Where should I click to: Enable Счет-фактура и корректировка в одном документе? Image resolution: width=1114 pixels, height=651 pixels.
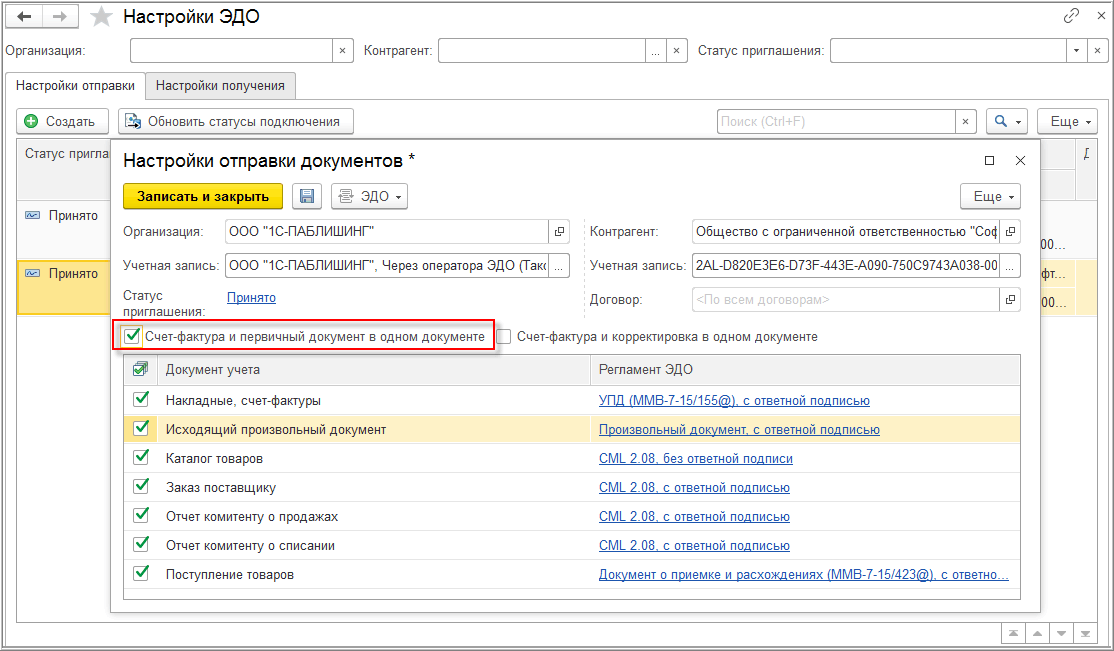(x=505, y=337)
